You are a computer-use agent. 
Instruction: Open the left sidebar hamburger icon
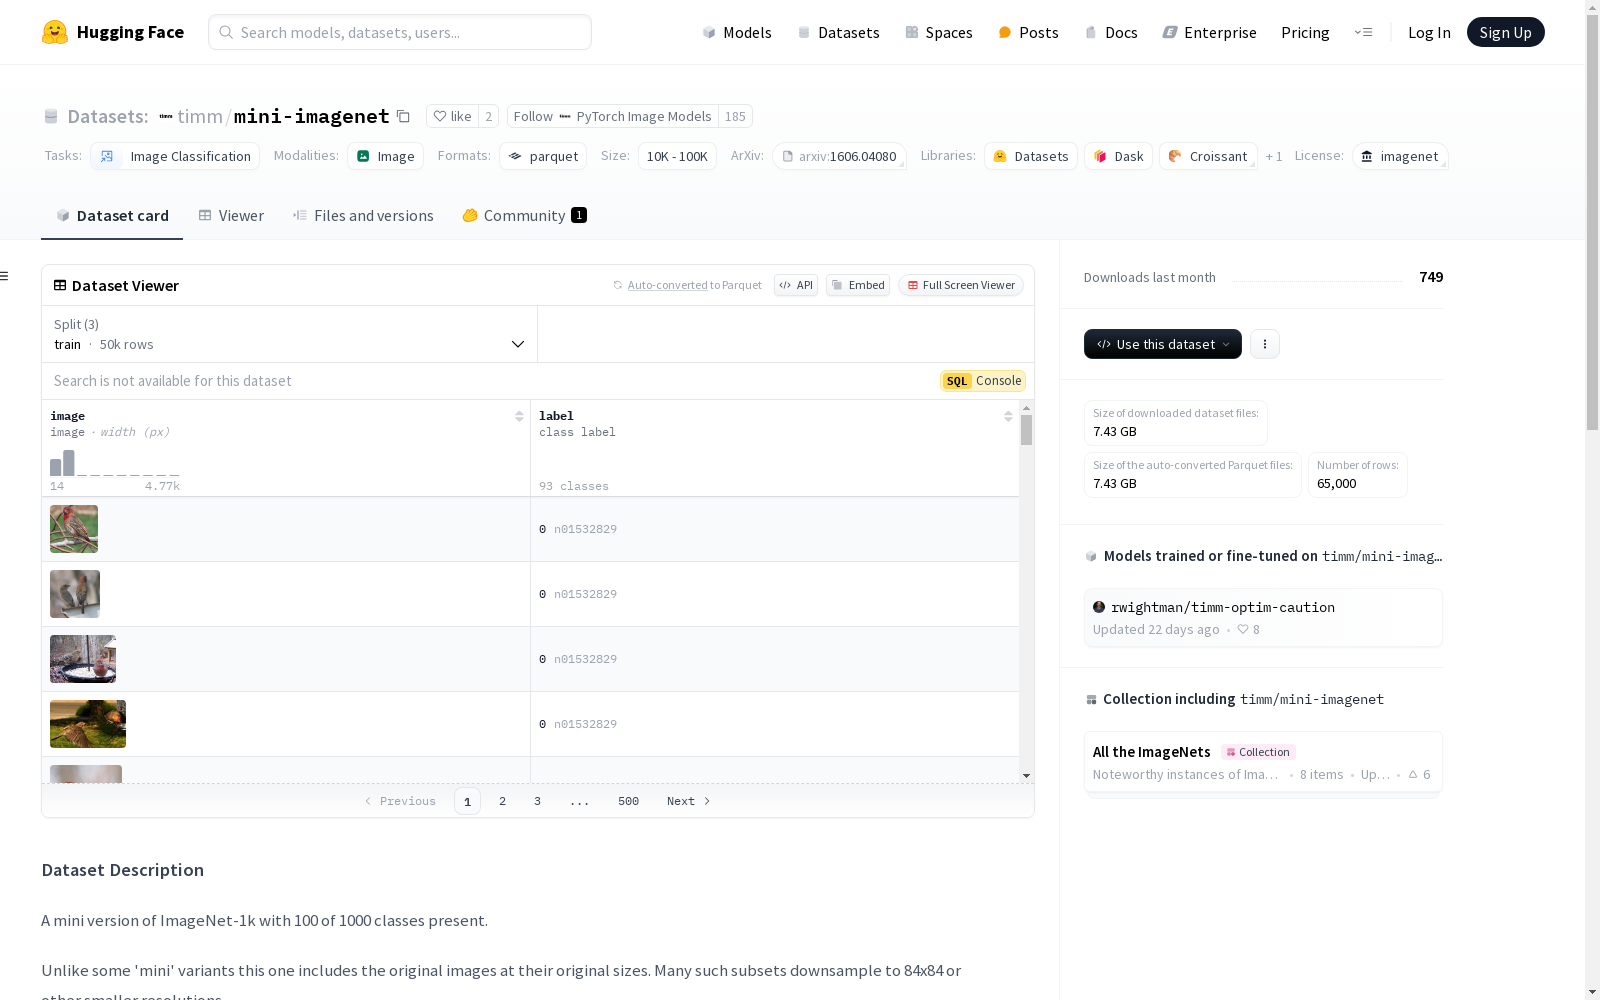point(5,276)
